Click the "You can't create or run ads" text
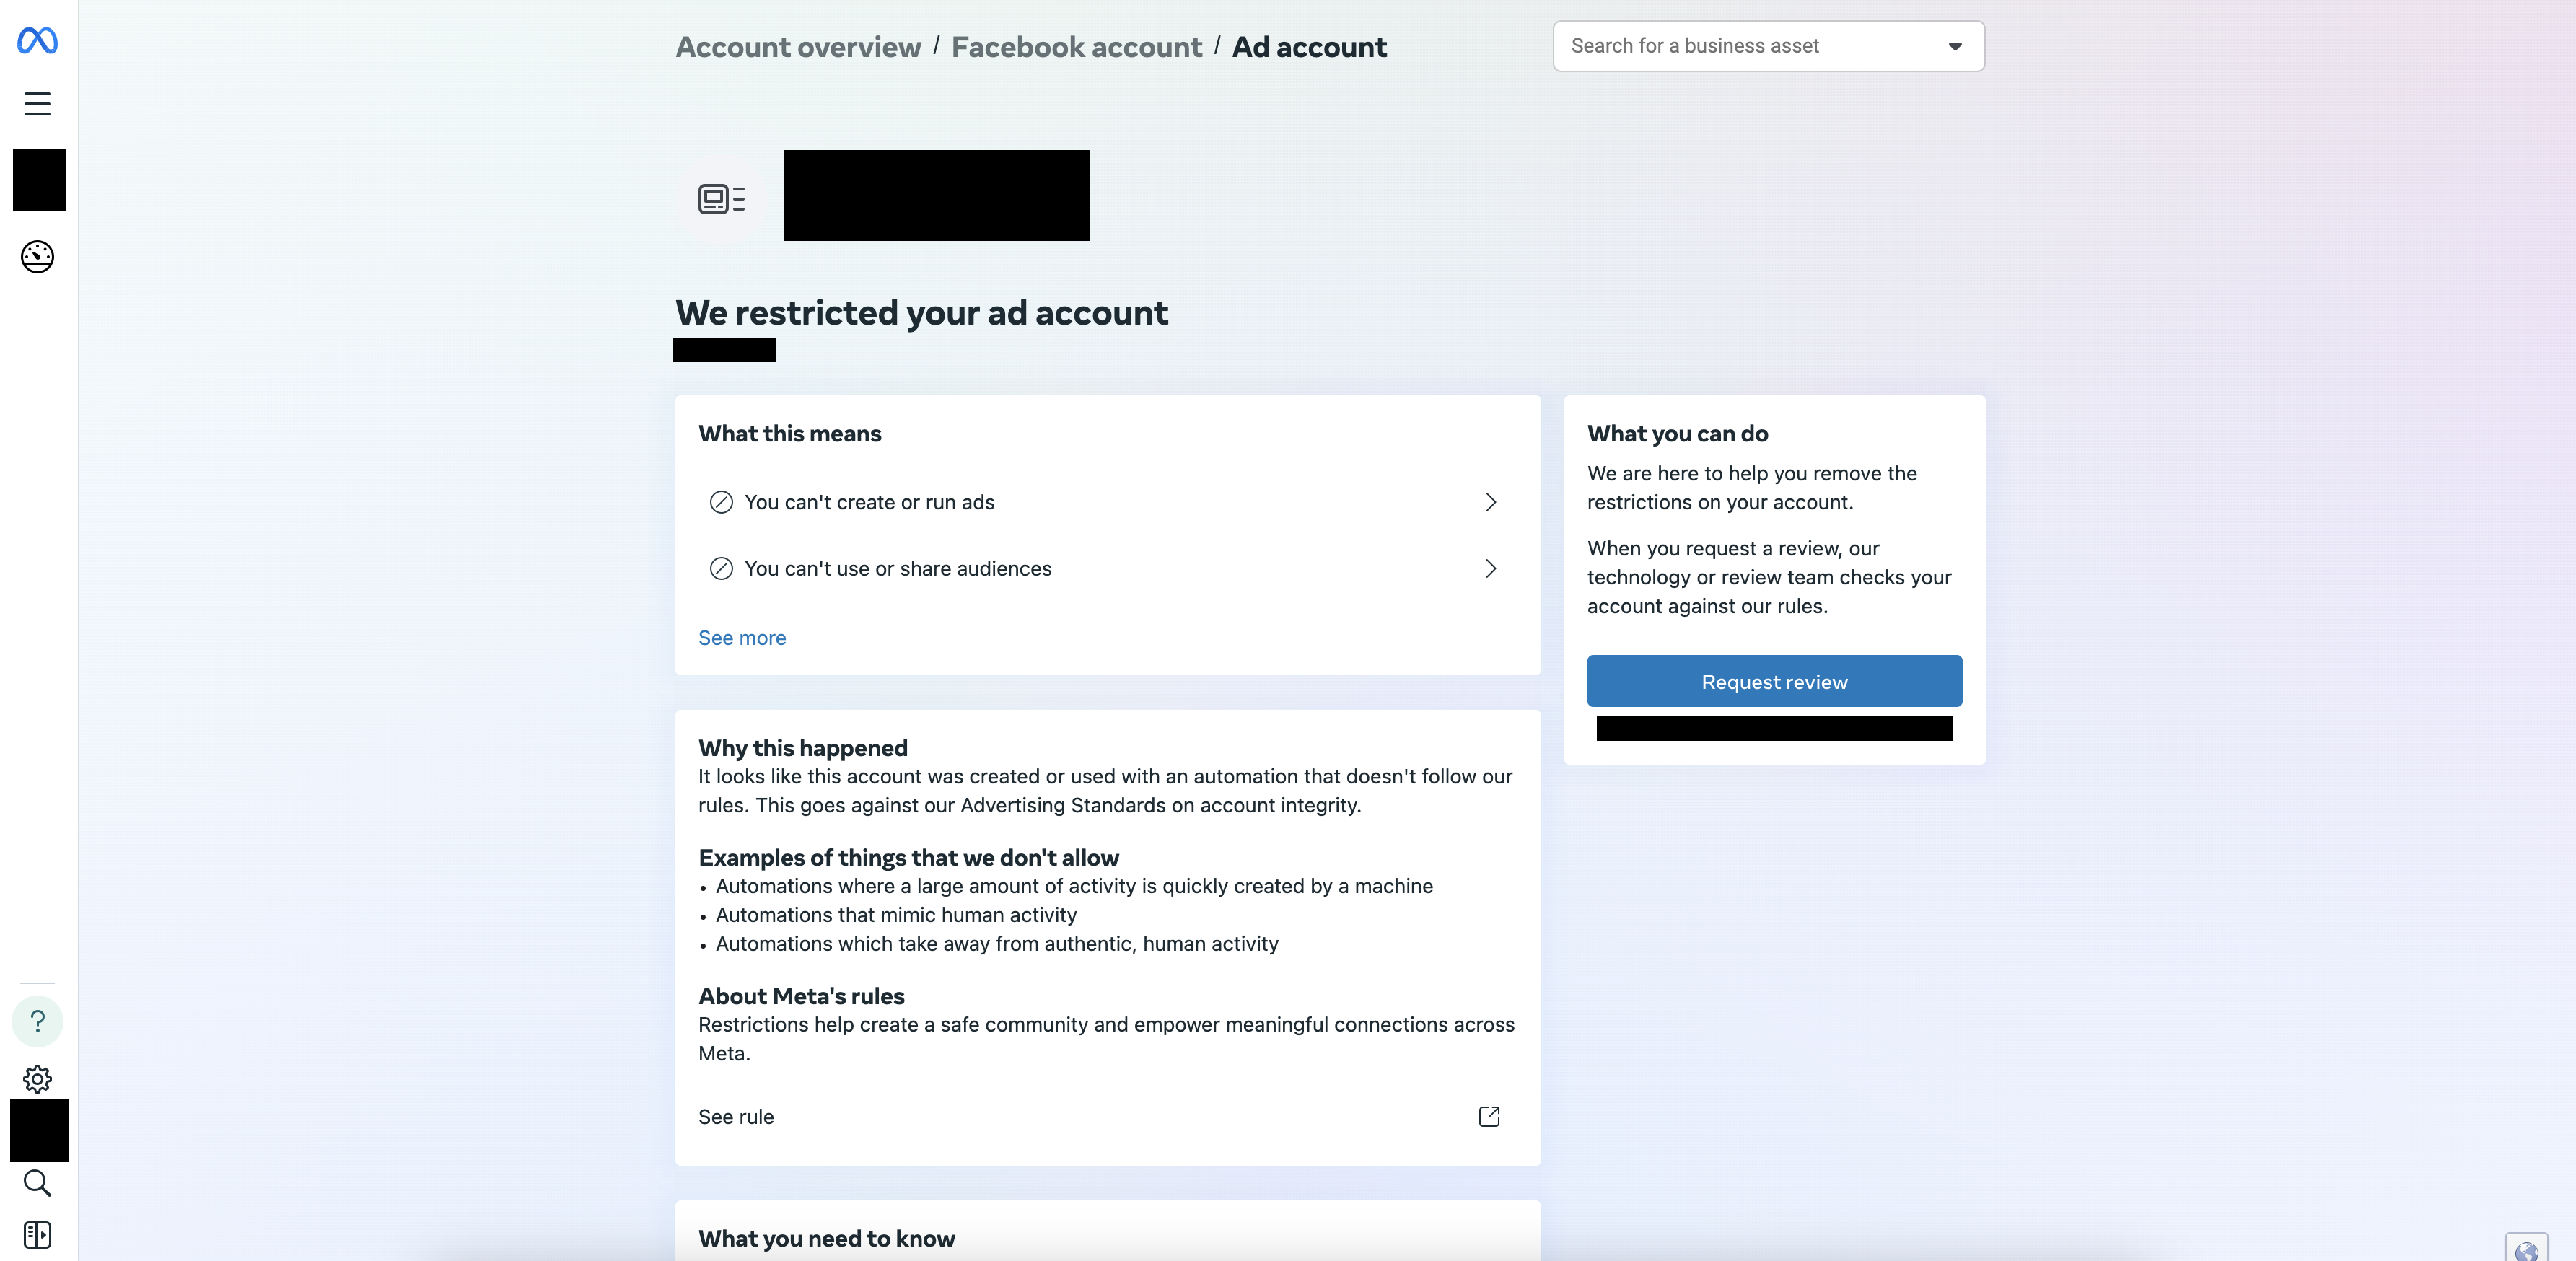 pos(869,502)
